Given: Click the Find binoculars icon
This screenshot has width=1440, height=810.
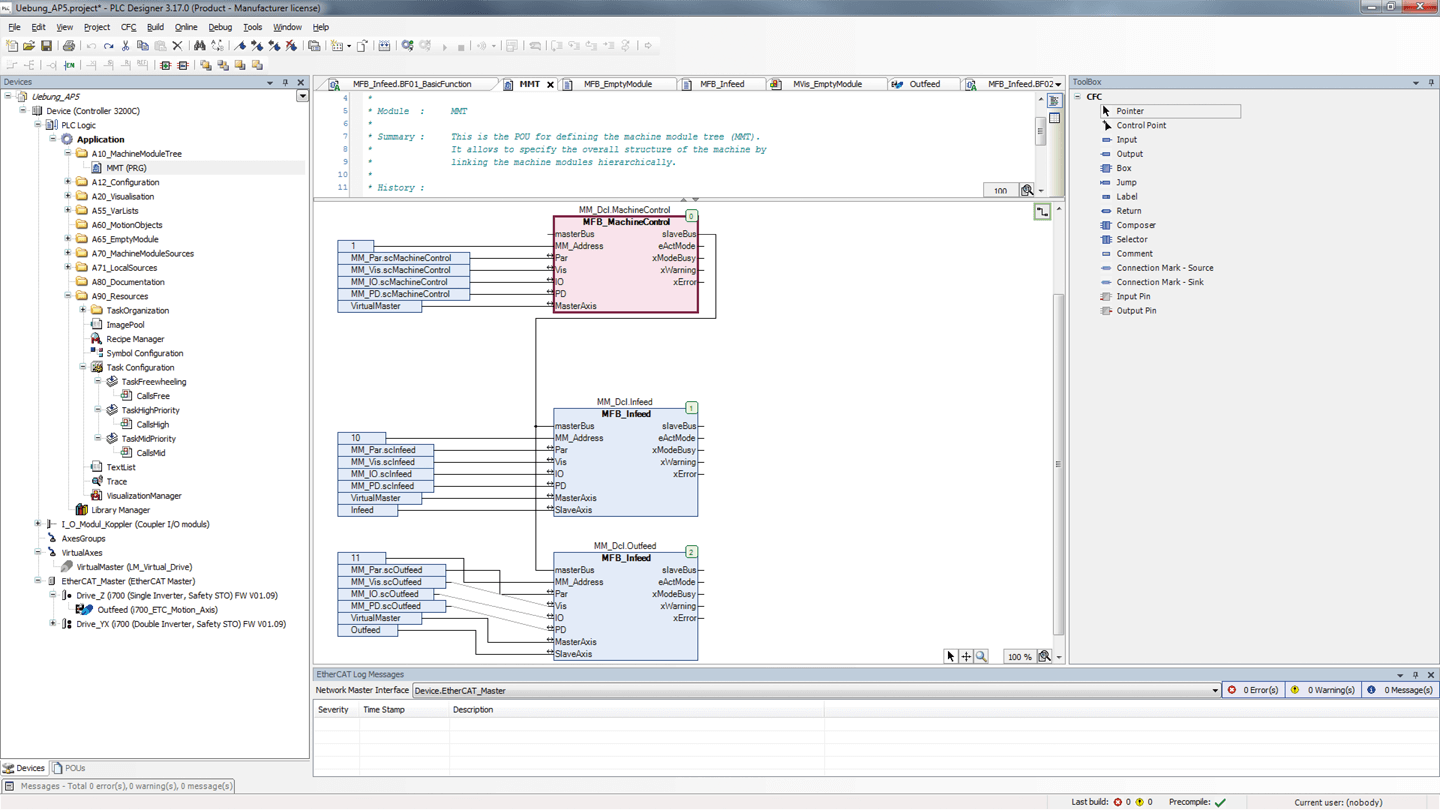Looking at the screenshot, I should (200, 46).
